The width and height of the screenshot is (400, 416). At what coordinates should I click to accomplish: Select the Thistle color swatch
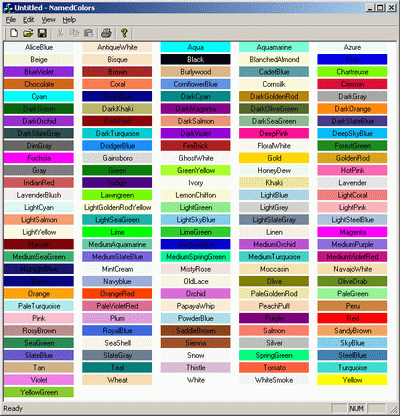196,368
